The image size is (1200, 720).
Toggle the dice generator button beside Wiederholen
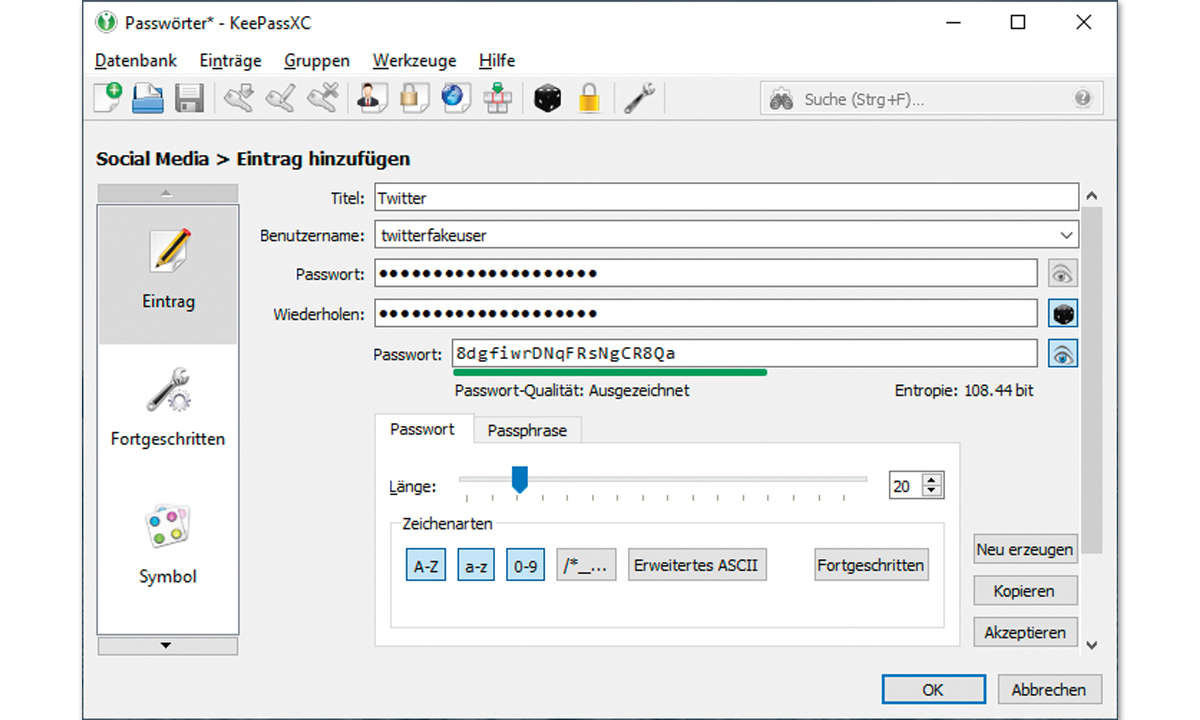tap(1063, 313)
